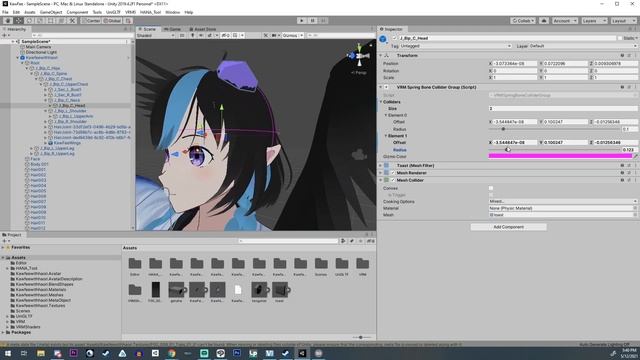The width and height of the screenshot is (640, 360).
Task: Select J_Bip_C_Head in Hierarchy
Action: (71, 105)
